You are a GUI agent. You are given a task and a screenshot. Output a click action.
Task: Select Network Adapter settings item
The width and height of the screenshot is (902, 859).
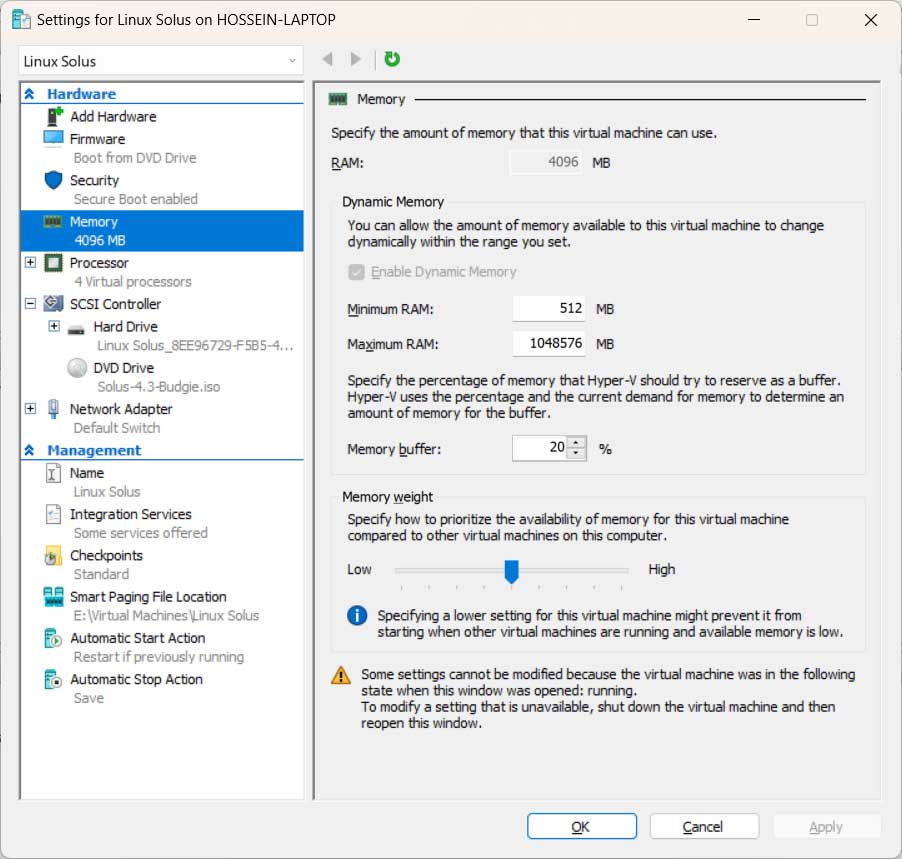tap(162, 418)
